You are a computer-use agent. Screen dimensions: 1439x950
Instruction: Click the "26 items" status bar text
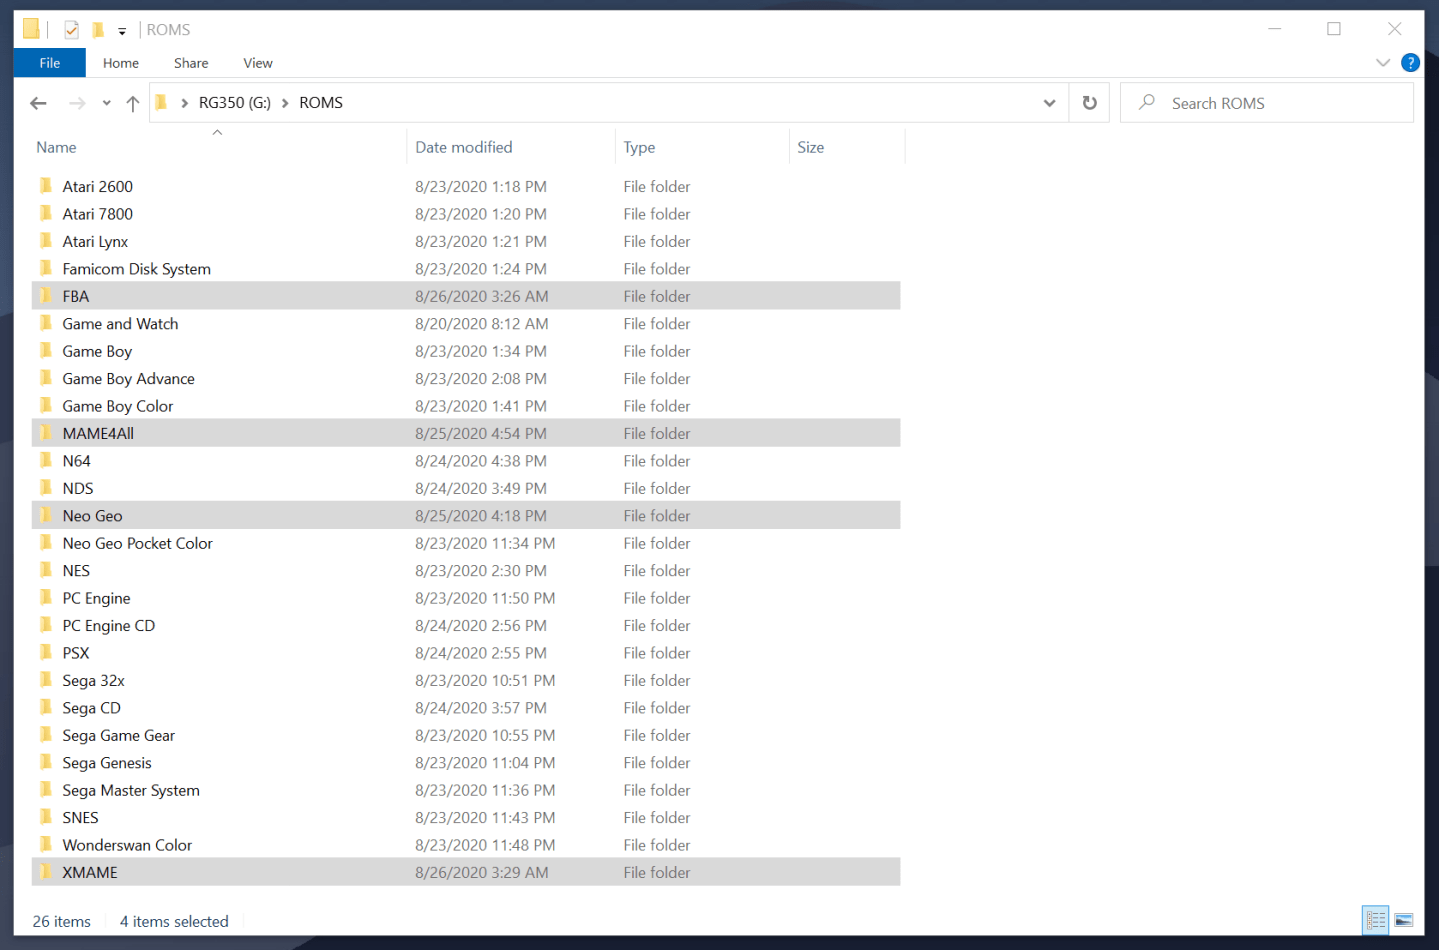coord(61,922)
